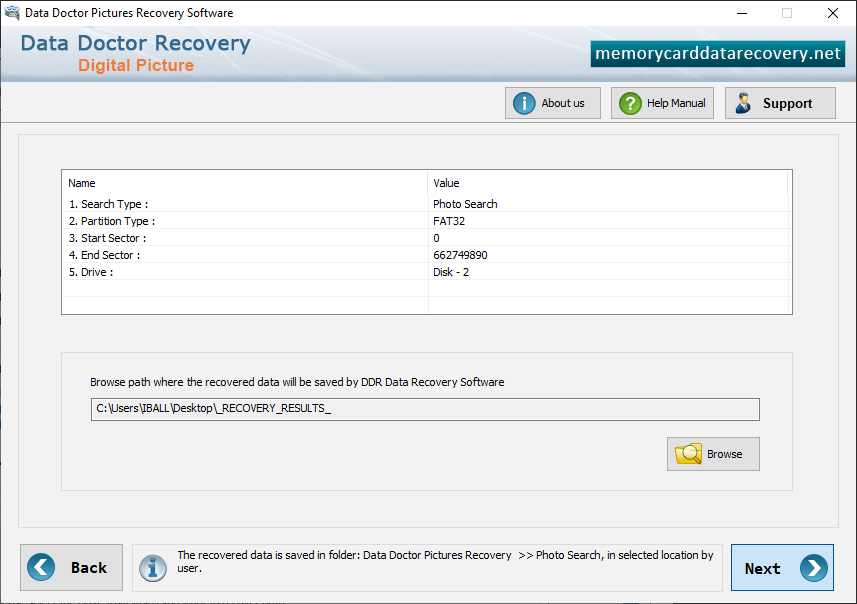
Task: Select the '3. Start Sector :' row
Action: (x=427, y=238)
